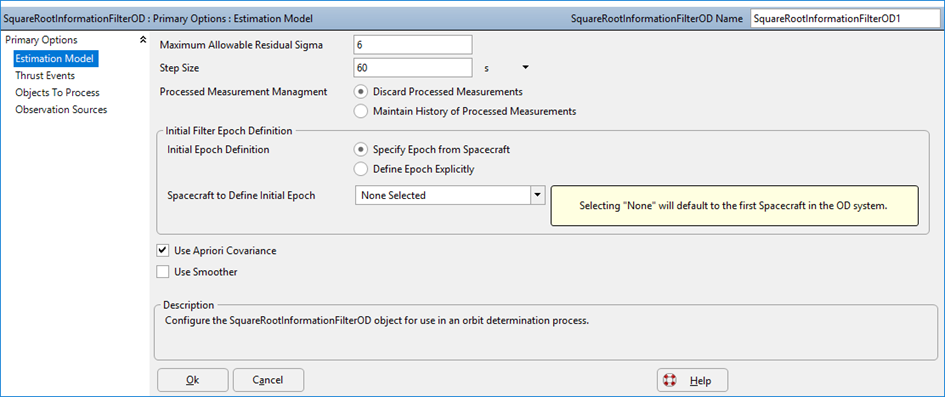Enable the Use Smoother checkbox
945x397 pixels.
pos(163,272)
